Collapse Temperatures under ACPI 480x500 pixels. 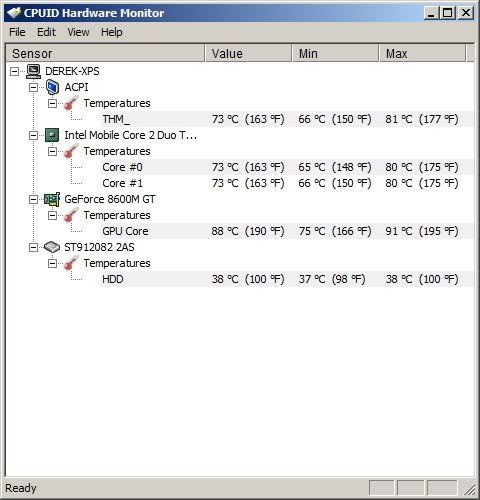pyautogui.click(x=52, y=103)
